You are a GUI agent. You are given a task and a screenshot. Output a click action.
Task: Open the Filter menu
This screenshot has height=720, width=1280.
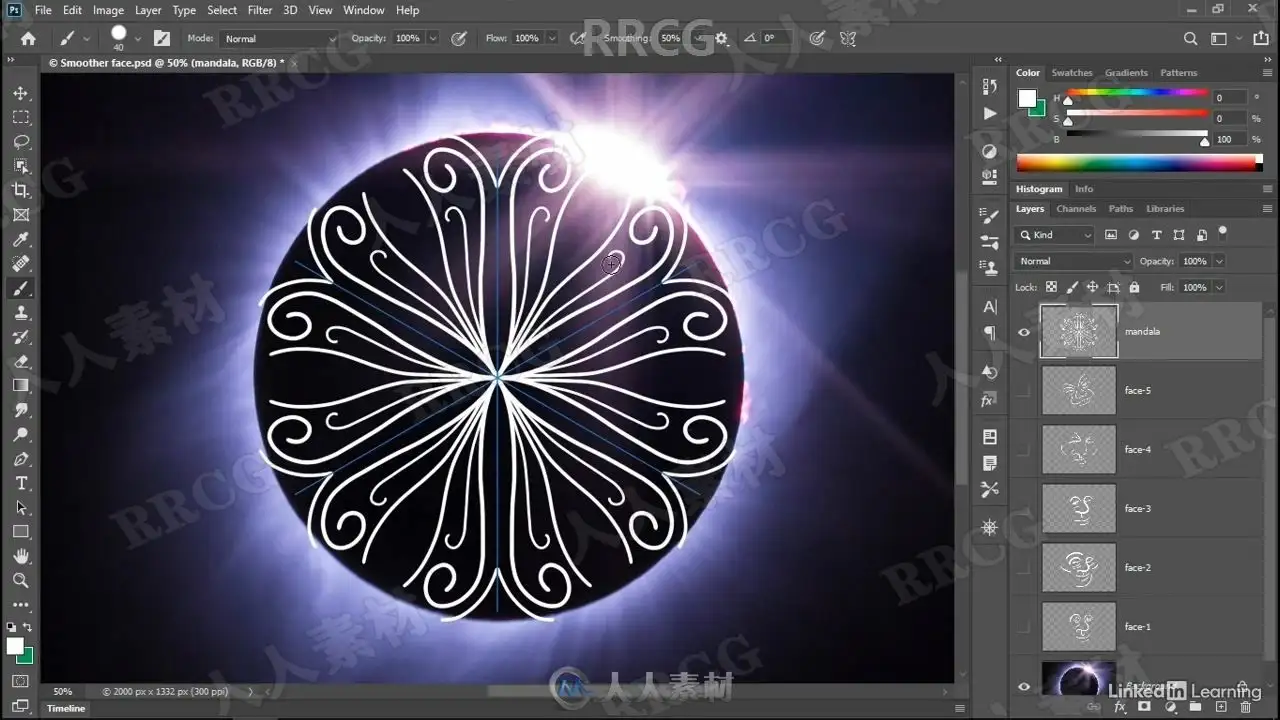coord(259,10)
